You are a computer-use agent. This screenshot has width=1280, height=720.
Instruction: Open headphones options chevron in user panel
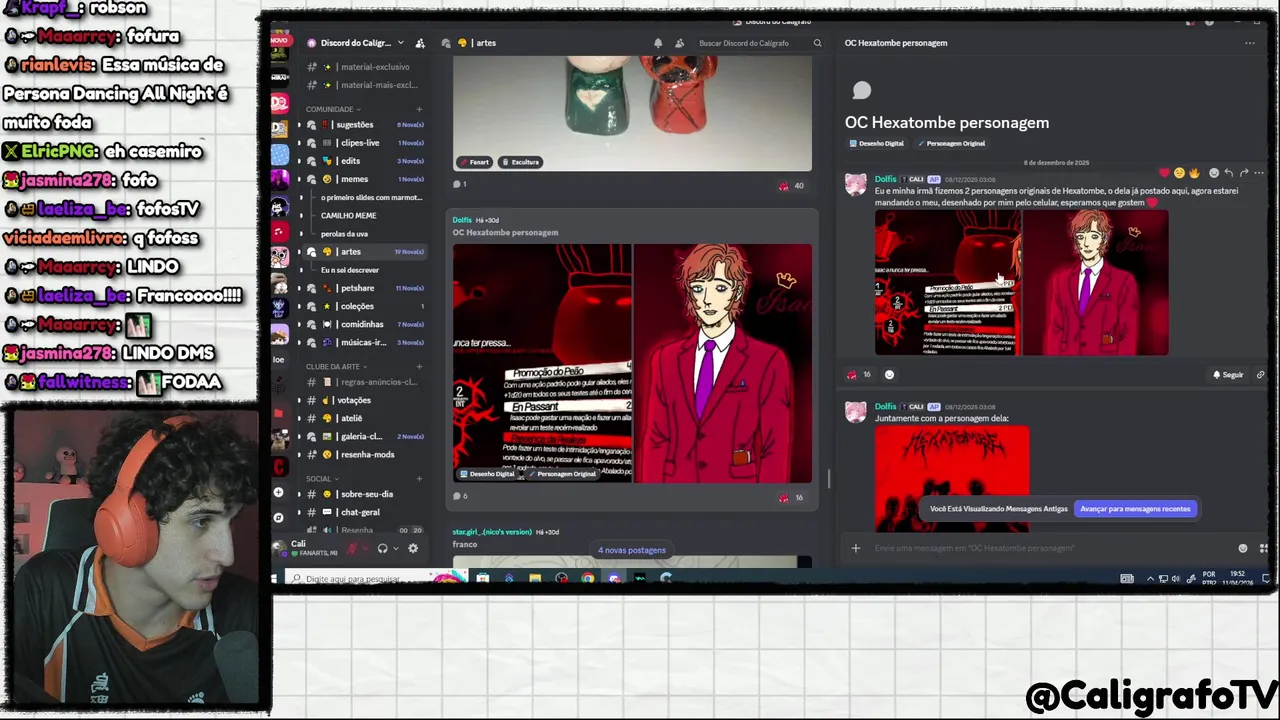(x=395, y=548)
